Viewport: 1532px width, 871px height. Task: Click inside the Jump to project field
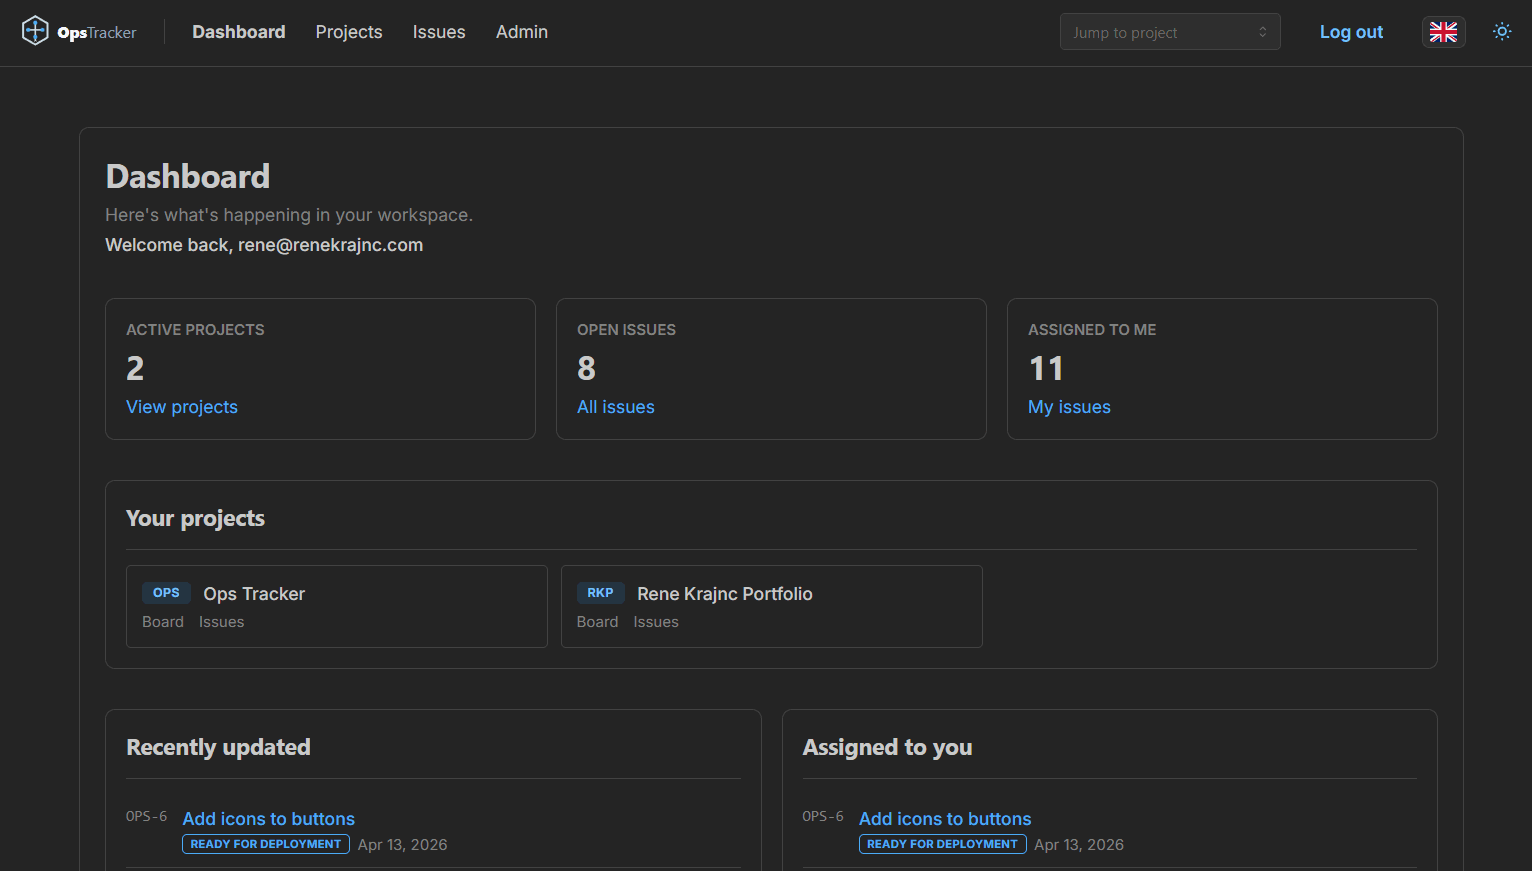tap(1150, 31)
